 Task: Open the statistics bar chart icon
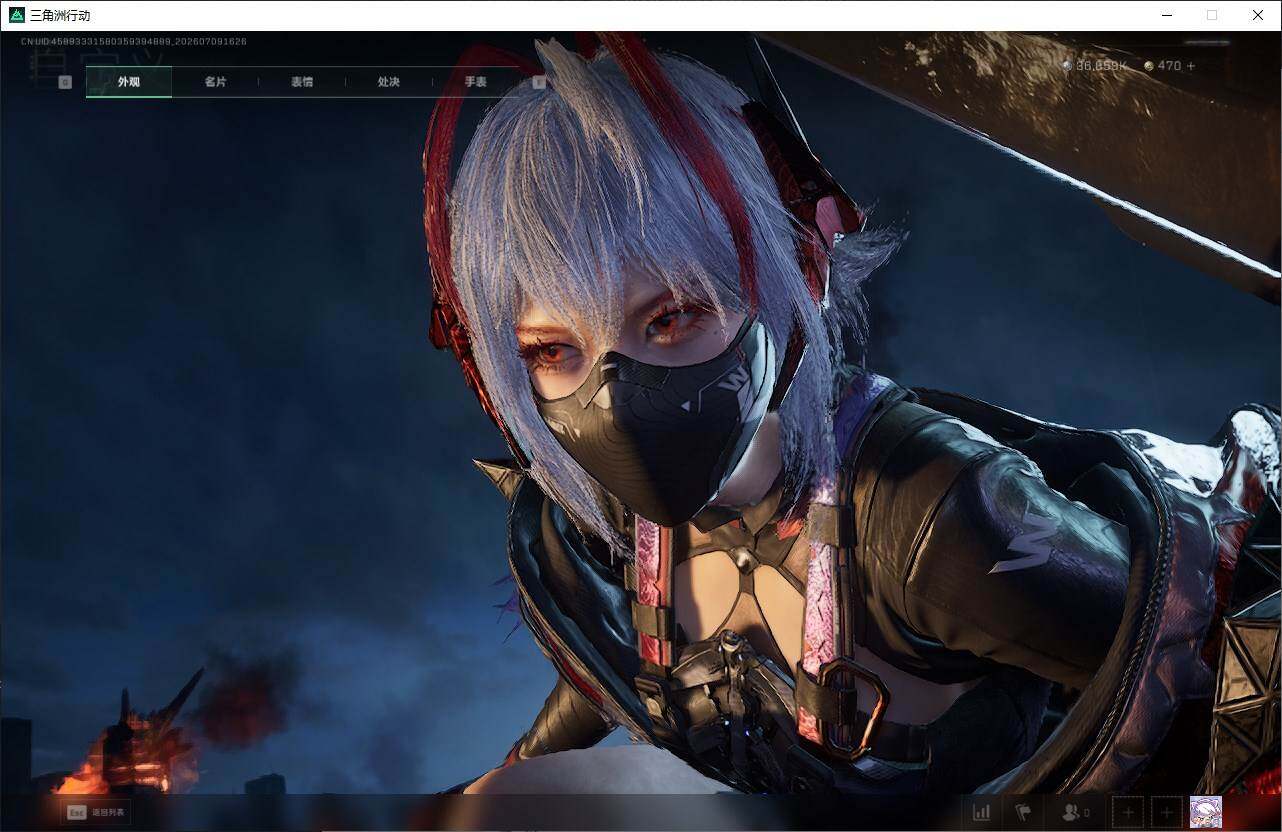click(982, 813)
